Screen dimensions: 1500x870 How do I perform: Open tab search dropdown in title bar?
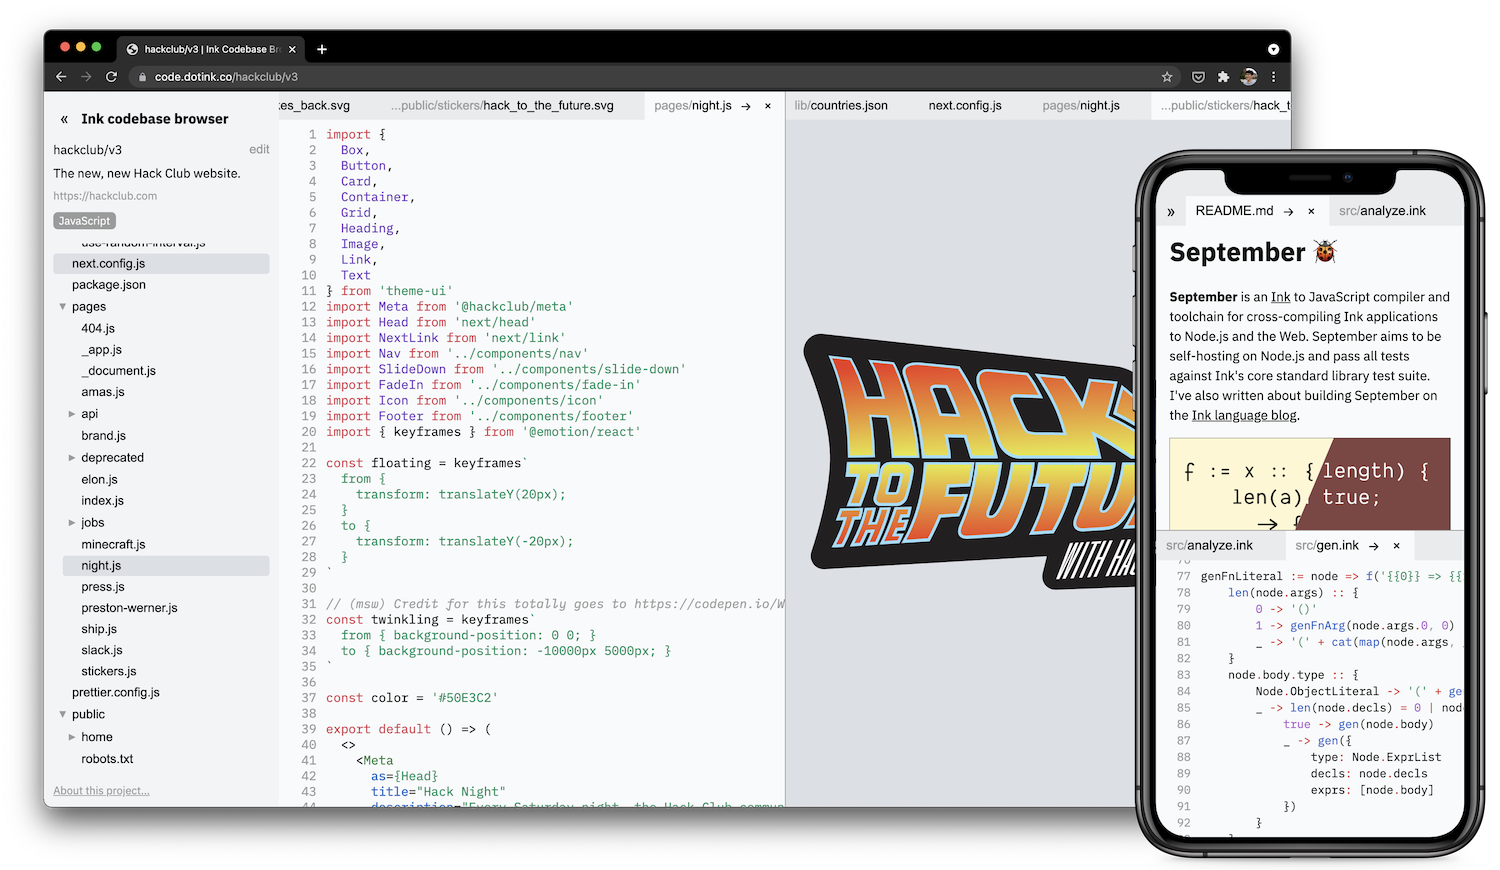1273,49
